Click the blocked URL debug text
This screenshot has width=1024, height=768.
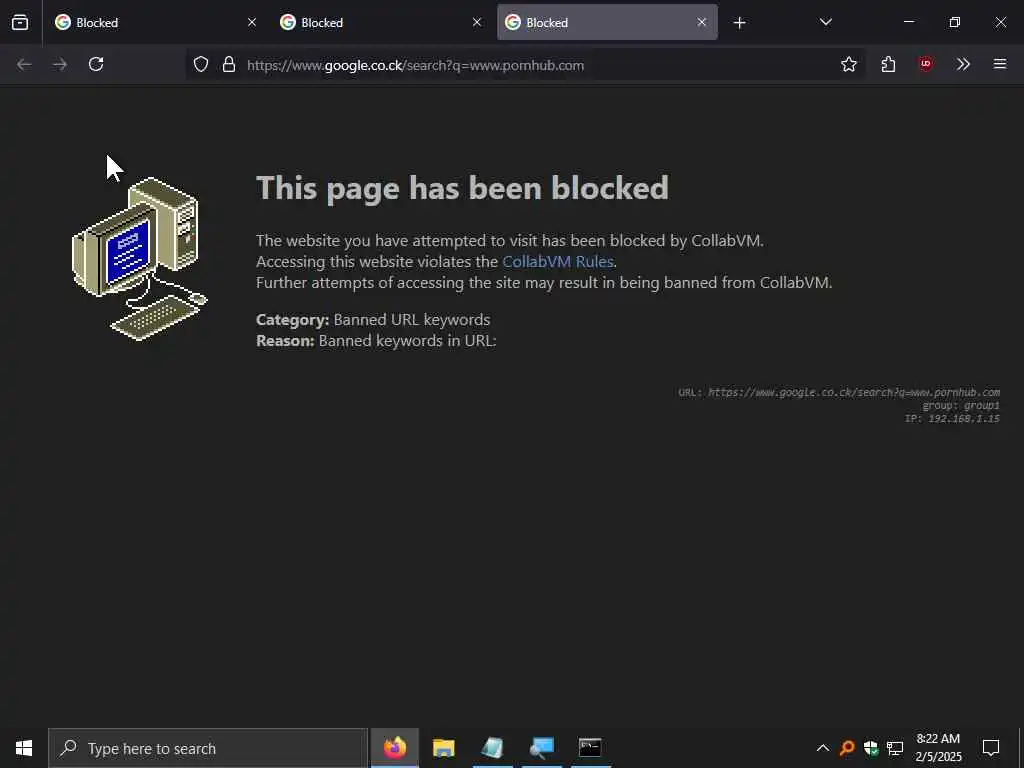tap(839, 392)
